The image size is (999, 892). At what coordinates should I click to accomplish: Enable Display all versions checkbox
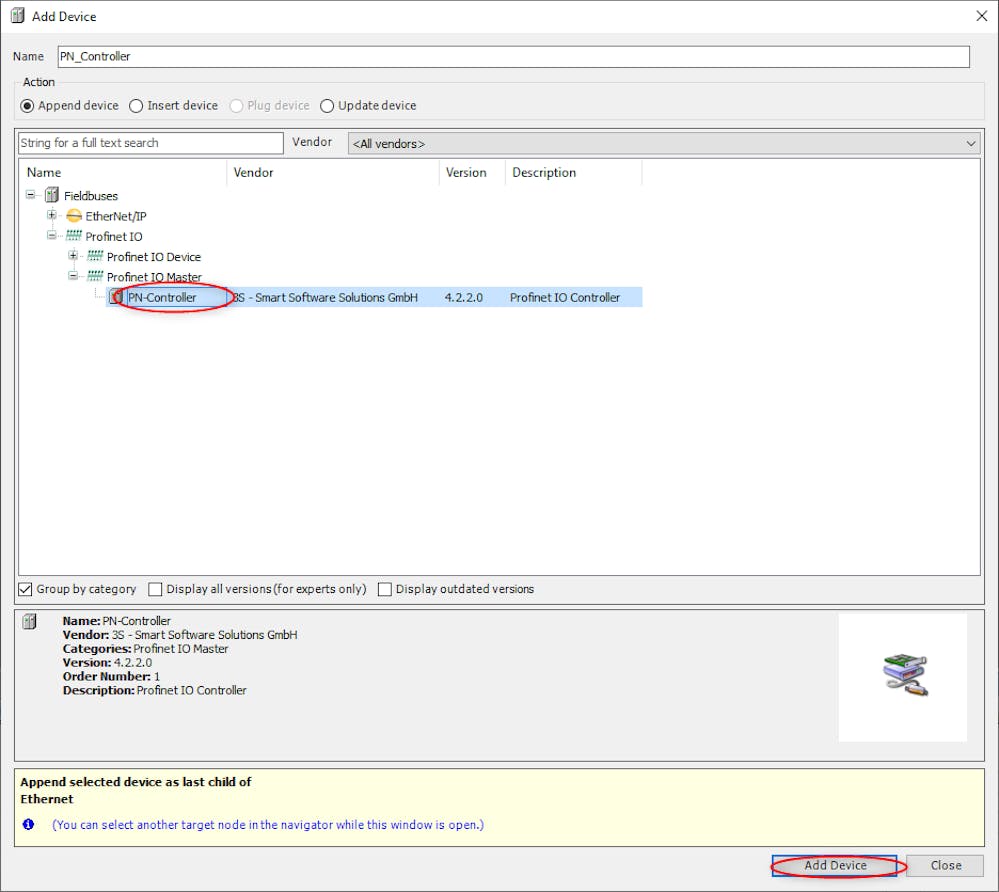pos(155,589)
